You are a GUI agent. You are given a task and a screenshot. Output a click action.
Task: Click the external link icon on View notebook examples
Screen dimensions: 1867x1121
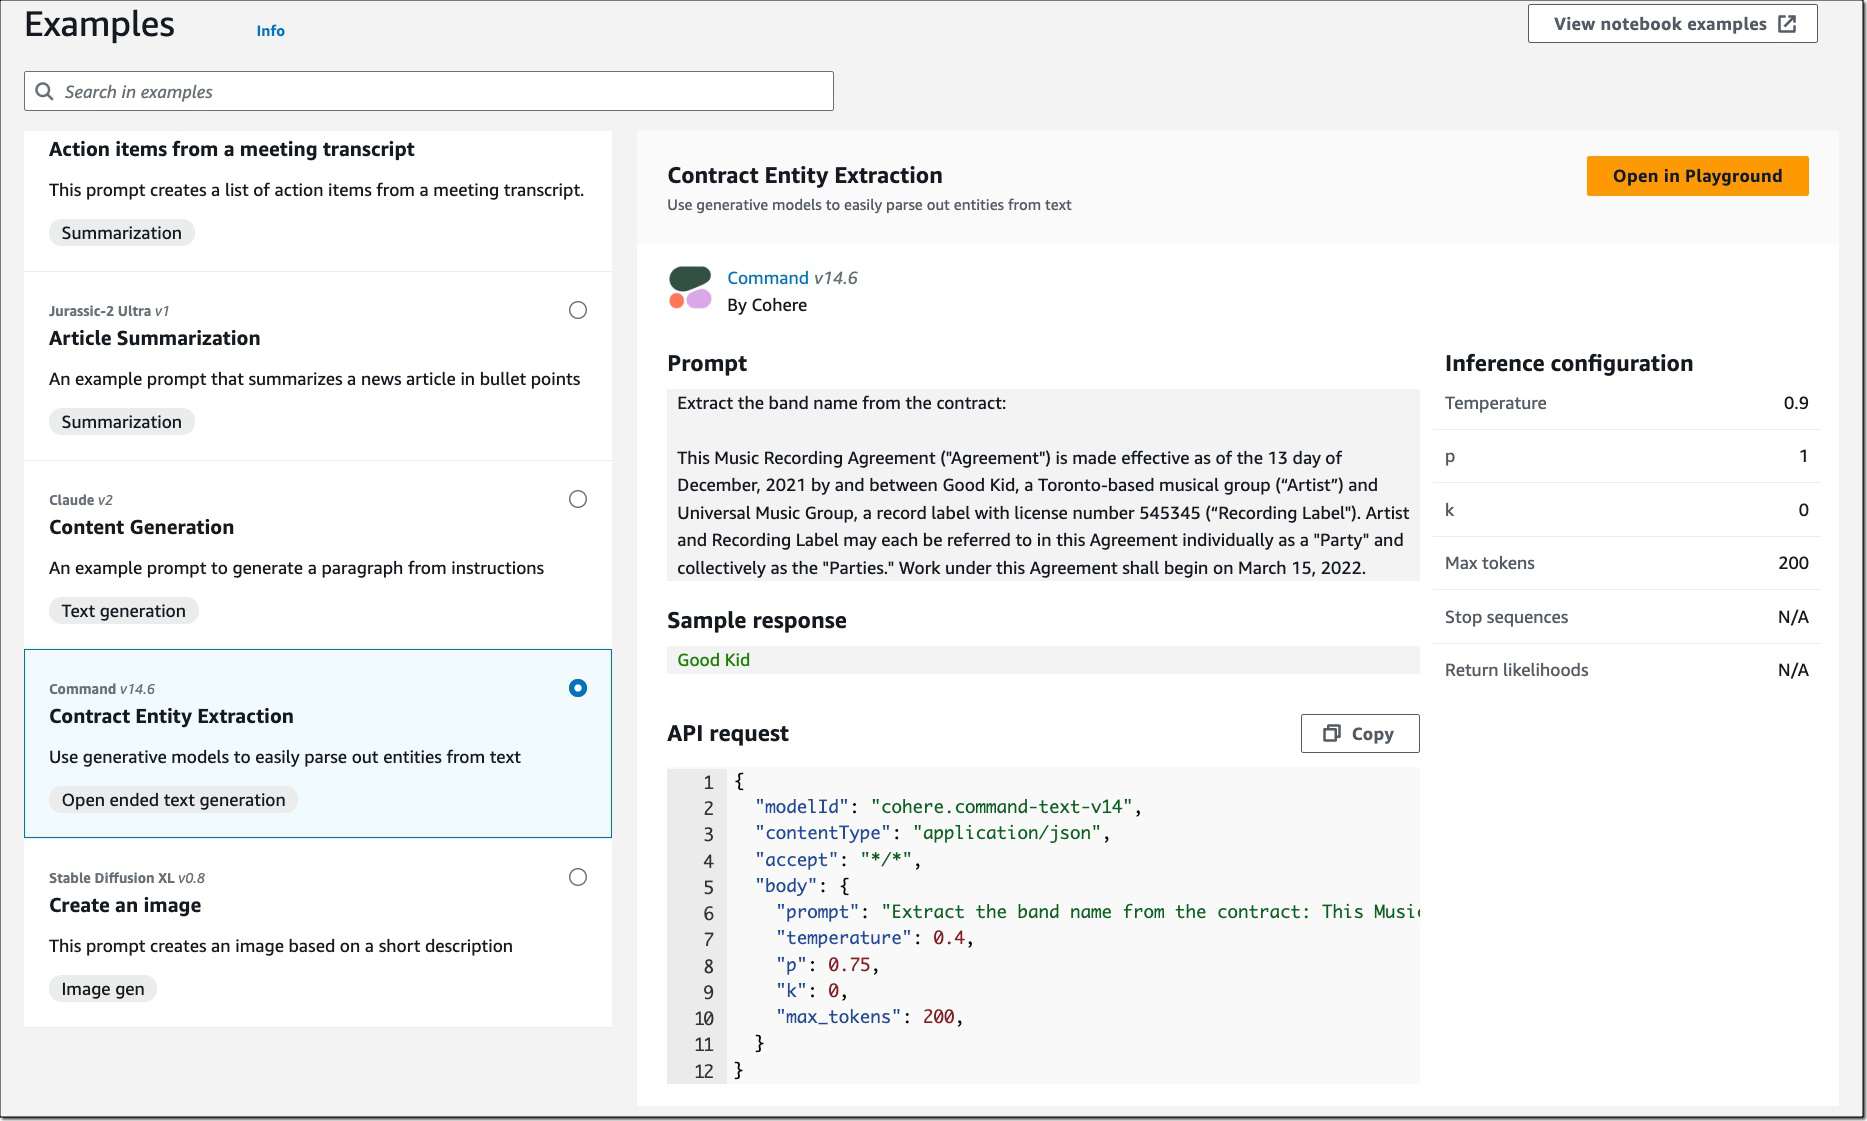pyautogui.click(x=1787, y=24)
